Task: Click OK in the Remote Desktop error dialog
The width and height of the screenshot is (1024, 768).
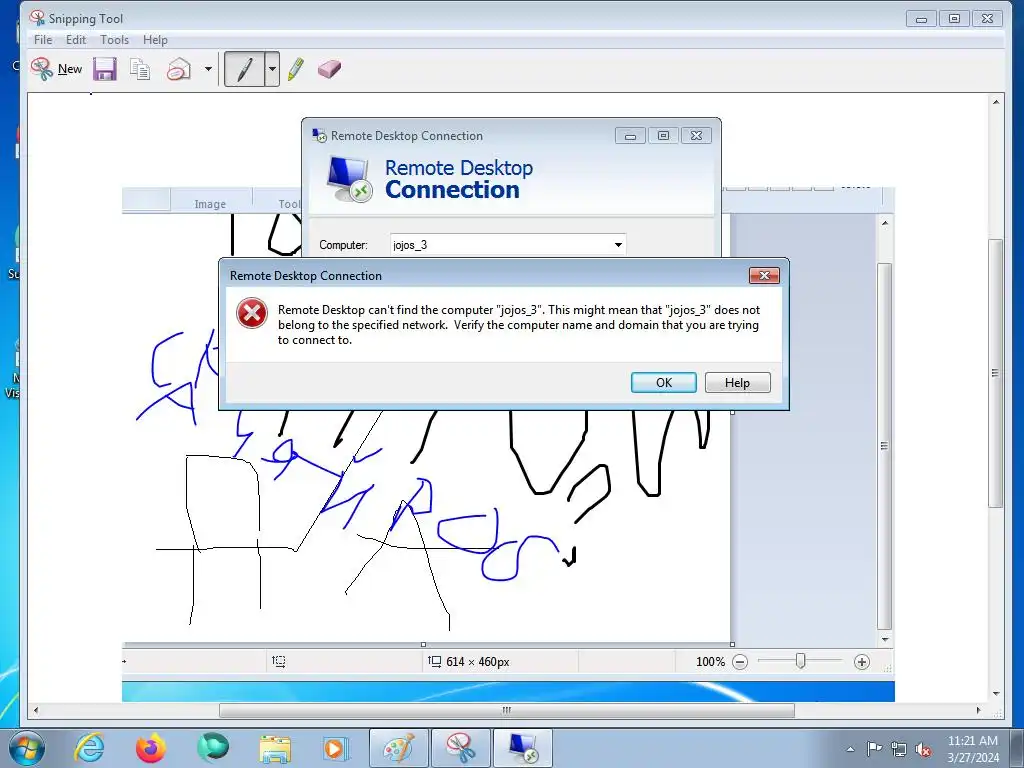Action: click(x=664, y=383)
